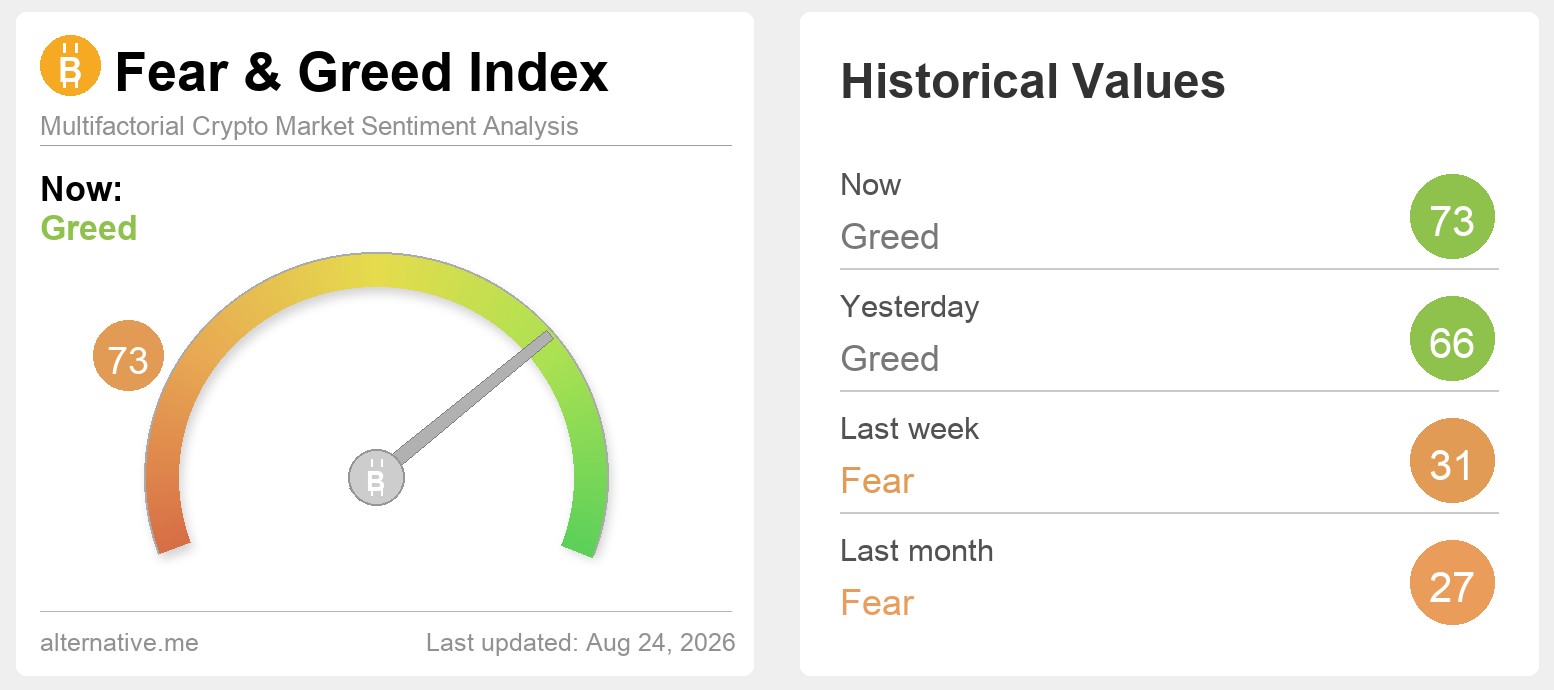This screenshot has width=1554, height=690.
Task: Click Multifactorial Crypto Market Sentiment Analysis subtitle
Action: coord(309,127)
